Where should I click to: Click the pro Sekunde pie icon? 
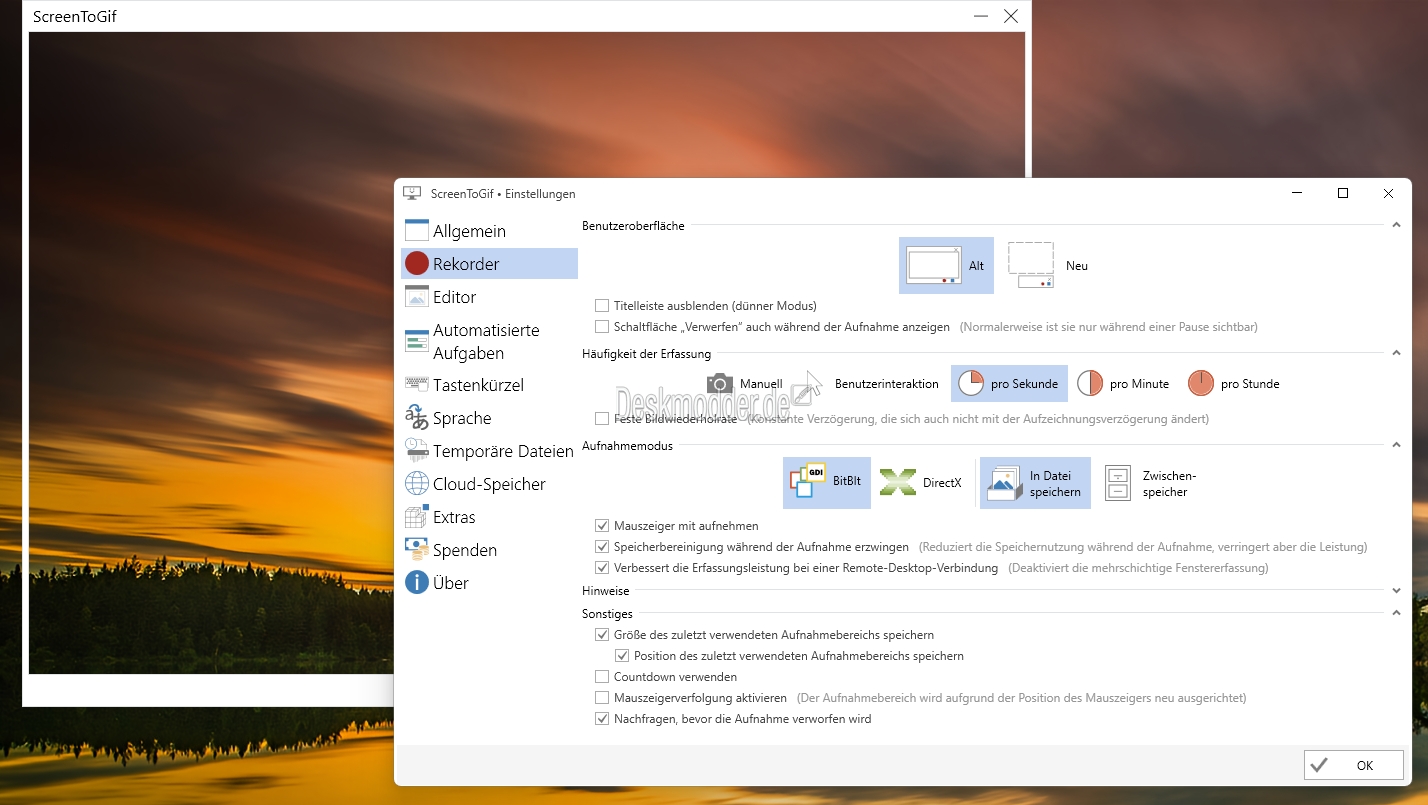click(971, 384)
